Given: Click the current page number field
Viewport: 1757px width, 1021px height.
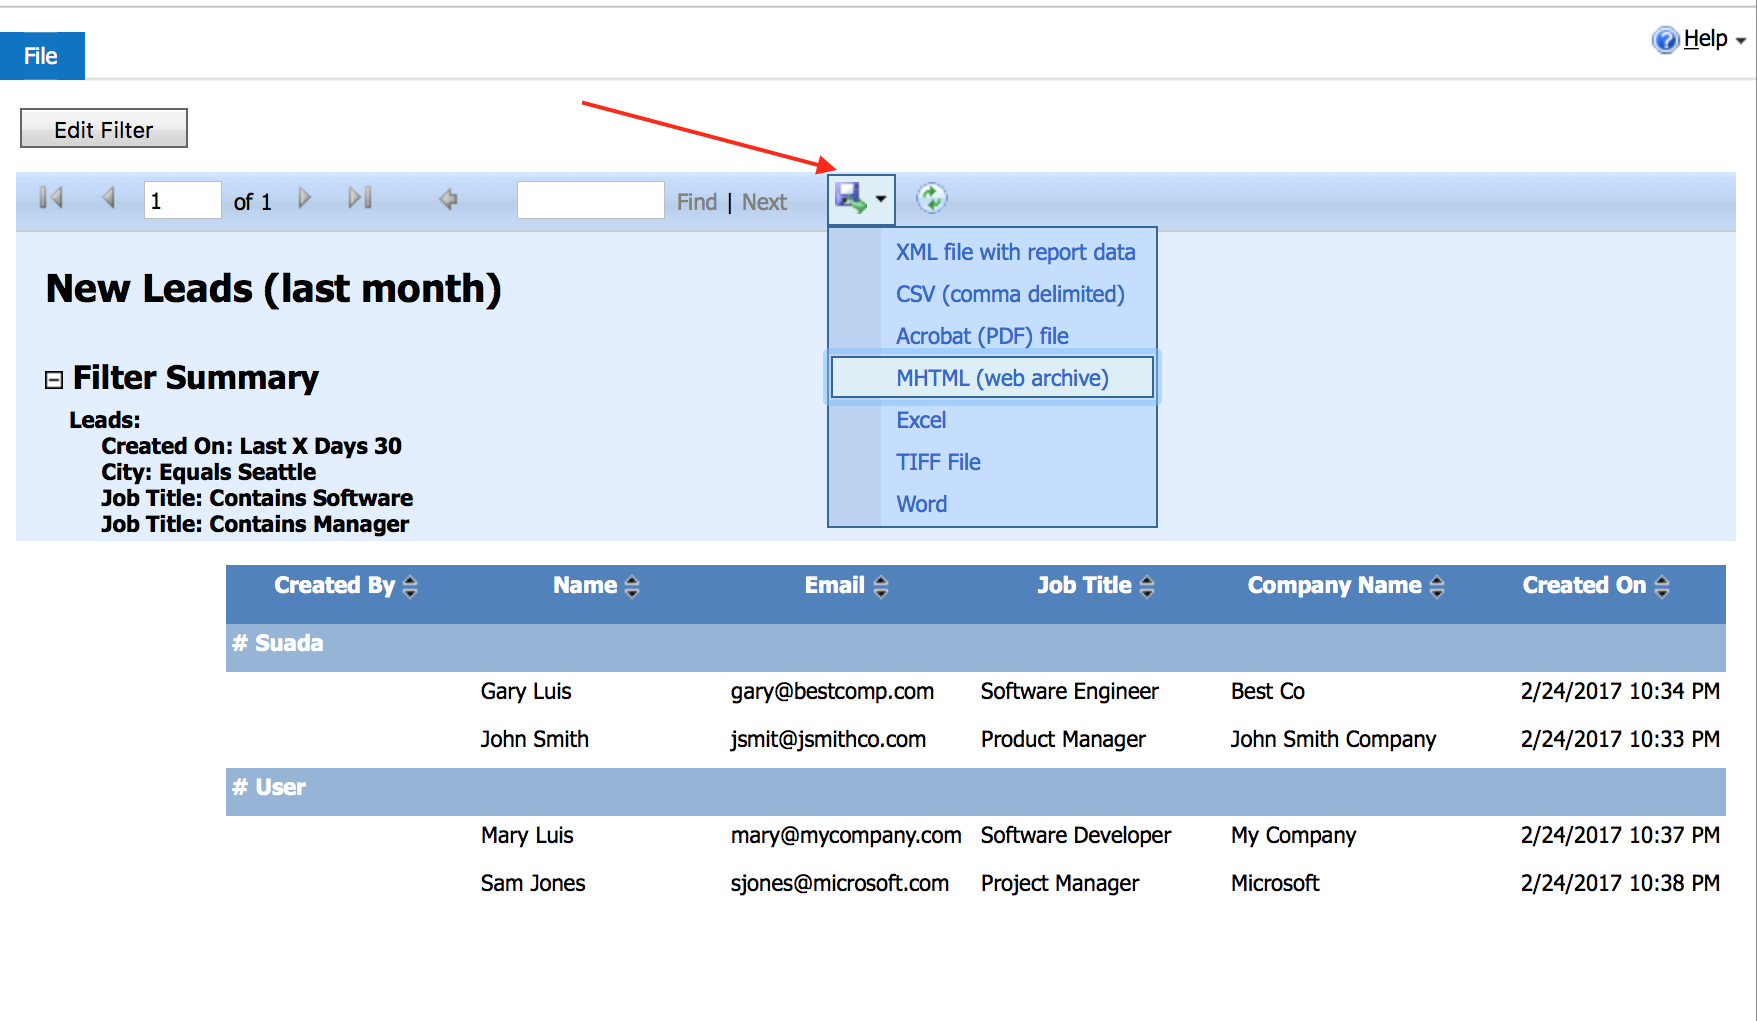Looking at the screenshot, I should coord(182,200).
